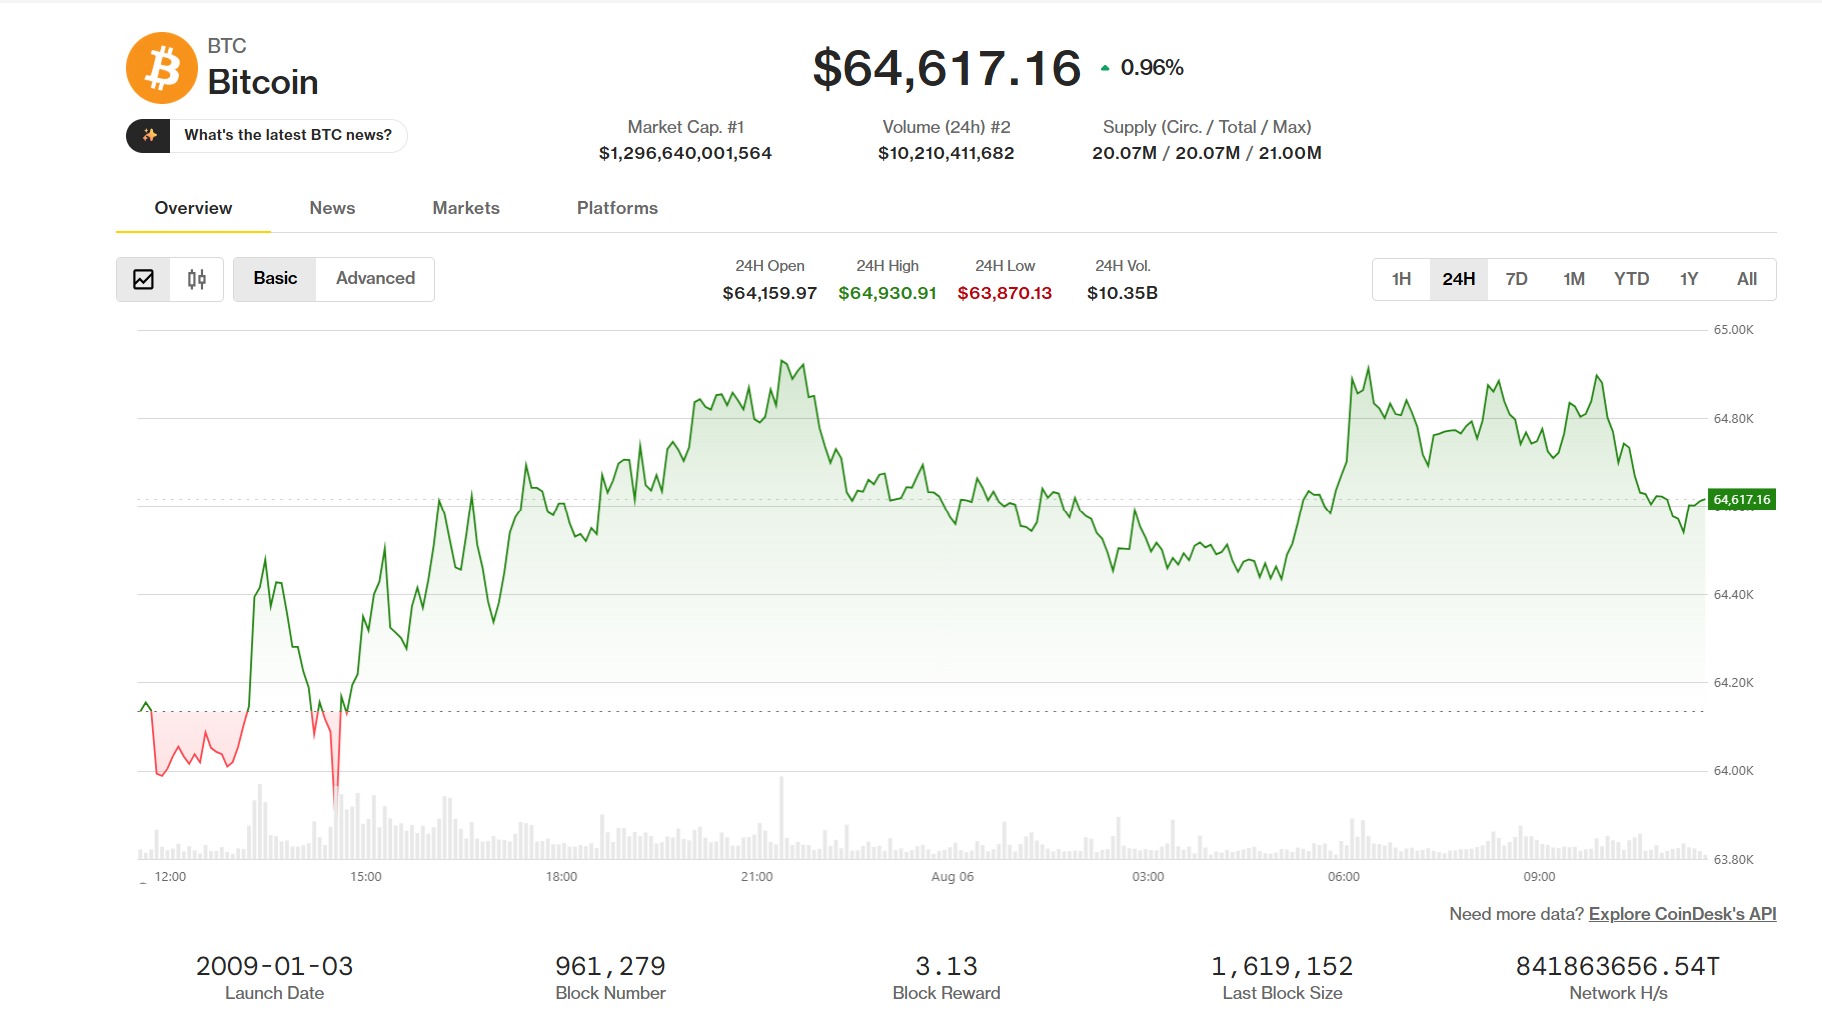
Task: Click the green 64,617.16 current price tag
Action: click(1742, 499)
